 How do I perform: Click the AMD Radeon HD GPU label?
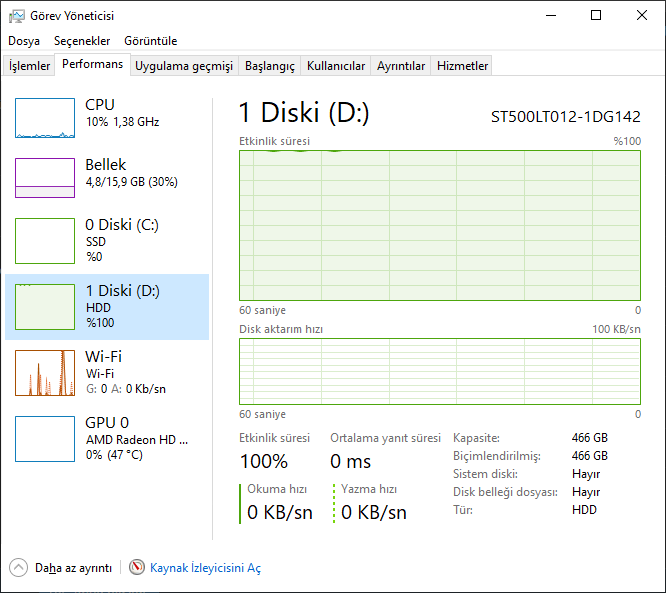tap(137, 440)
